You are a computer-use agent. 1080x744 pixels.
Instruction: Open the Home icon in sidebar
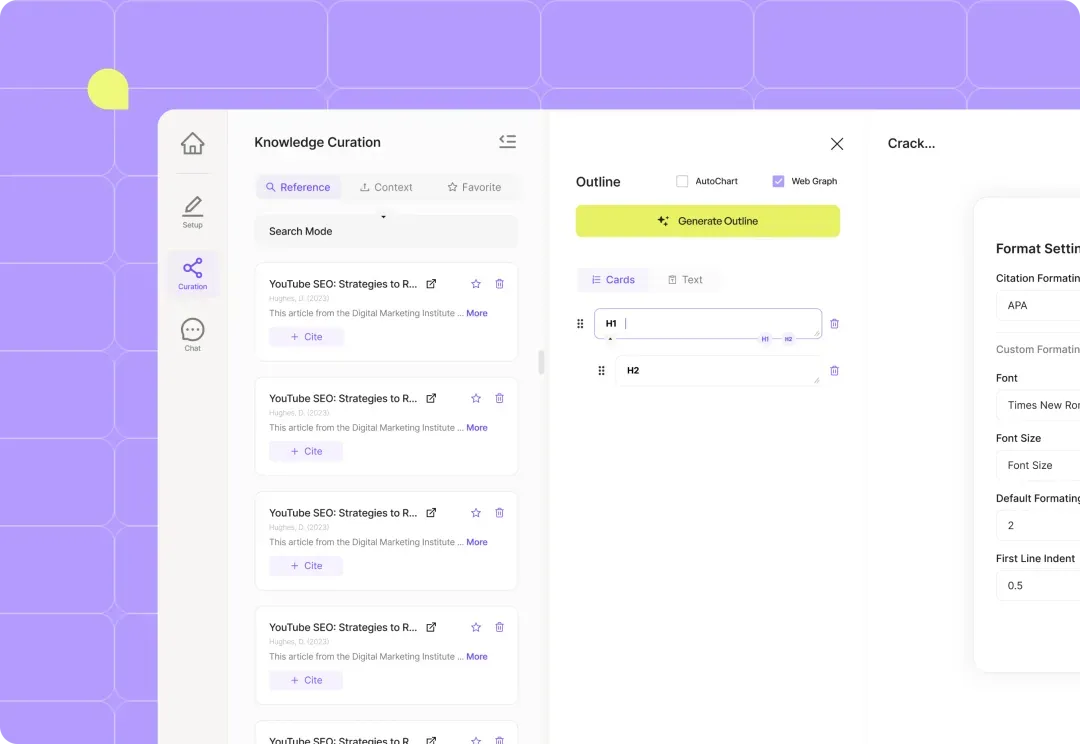(193, 144)
